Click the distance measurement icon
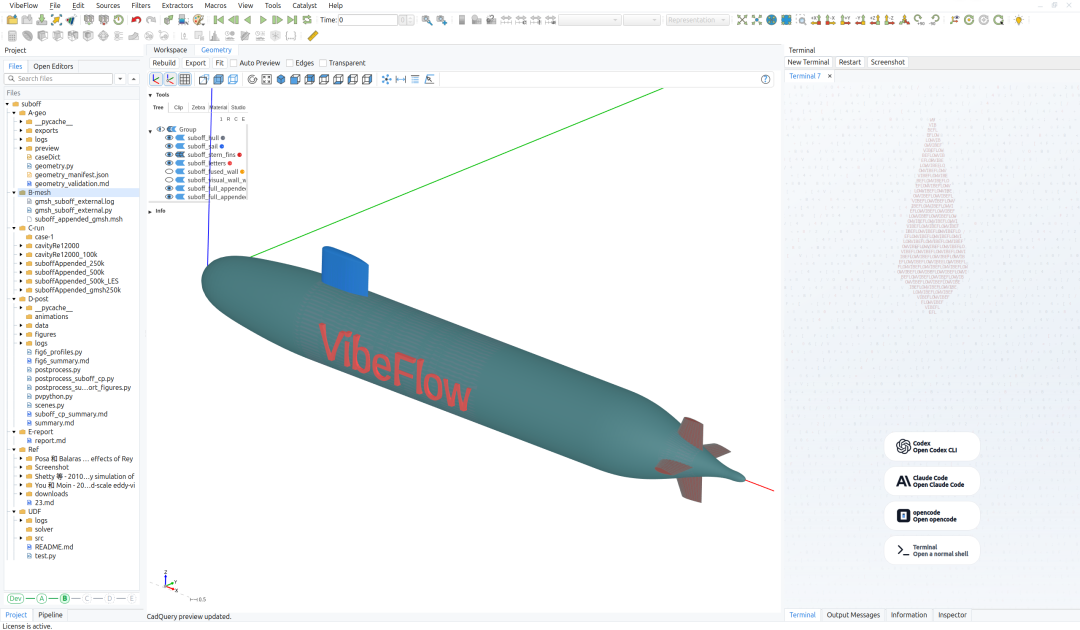This screenshot has width=1080, height=630. click(401, 79)
